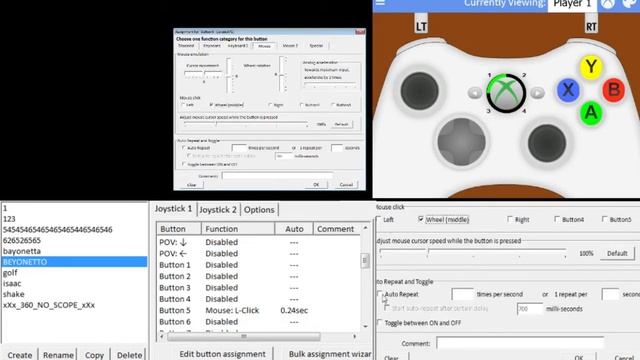Check Right option in small assignment dialog
Viewport: 640px width, 360px height.
(x=270, y=105)
